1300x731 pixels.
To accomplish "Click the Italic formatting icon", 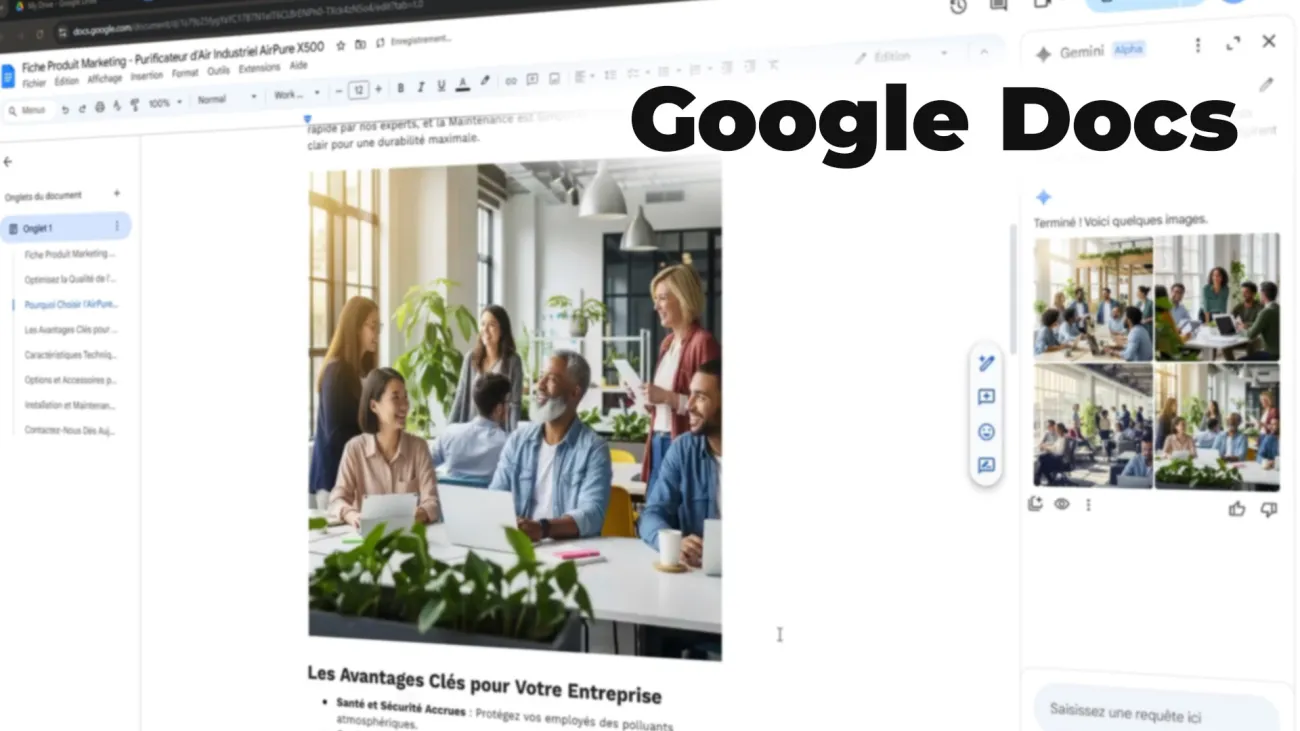I will coord(421,88).
